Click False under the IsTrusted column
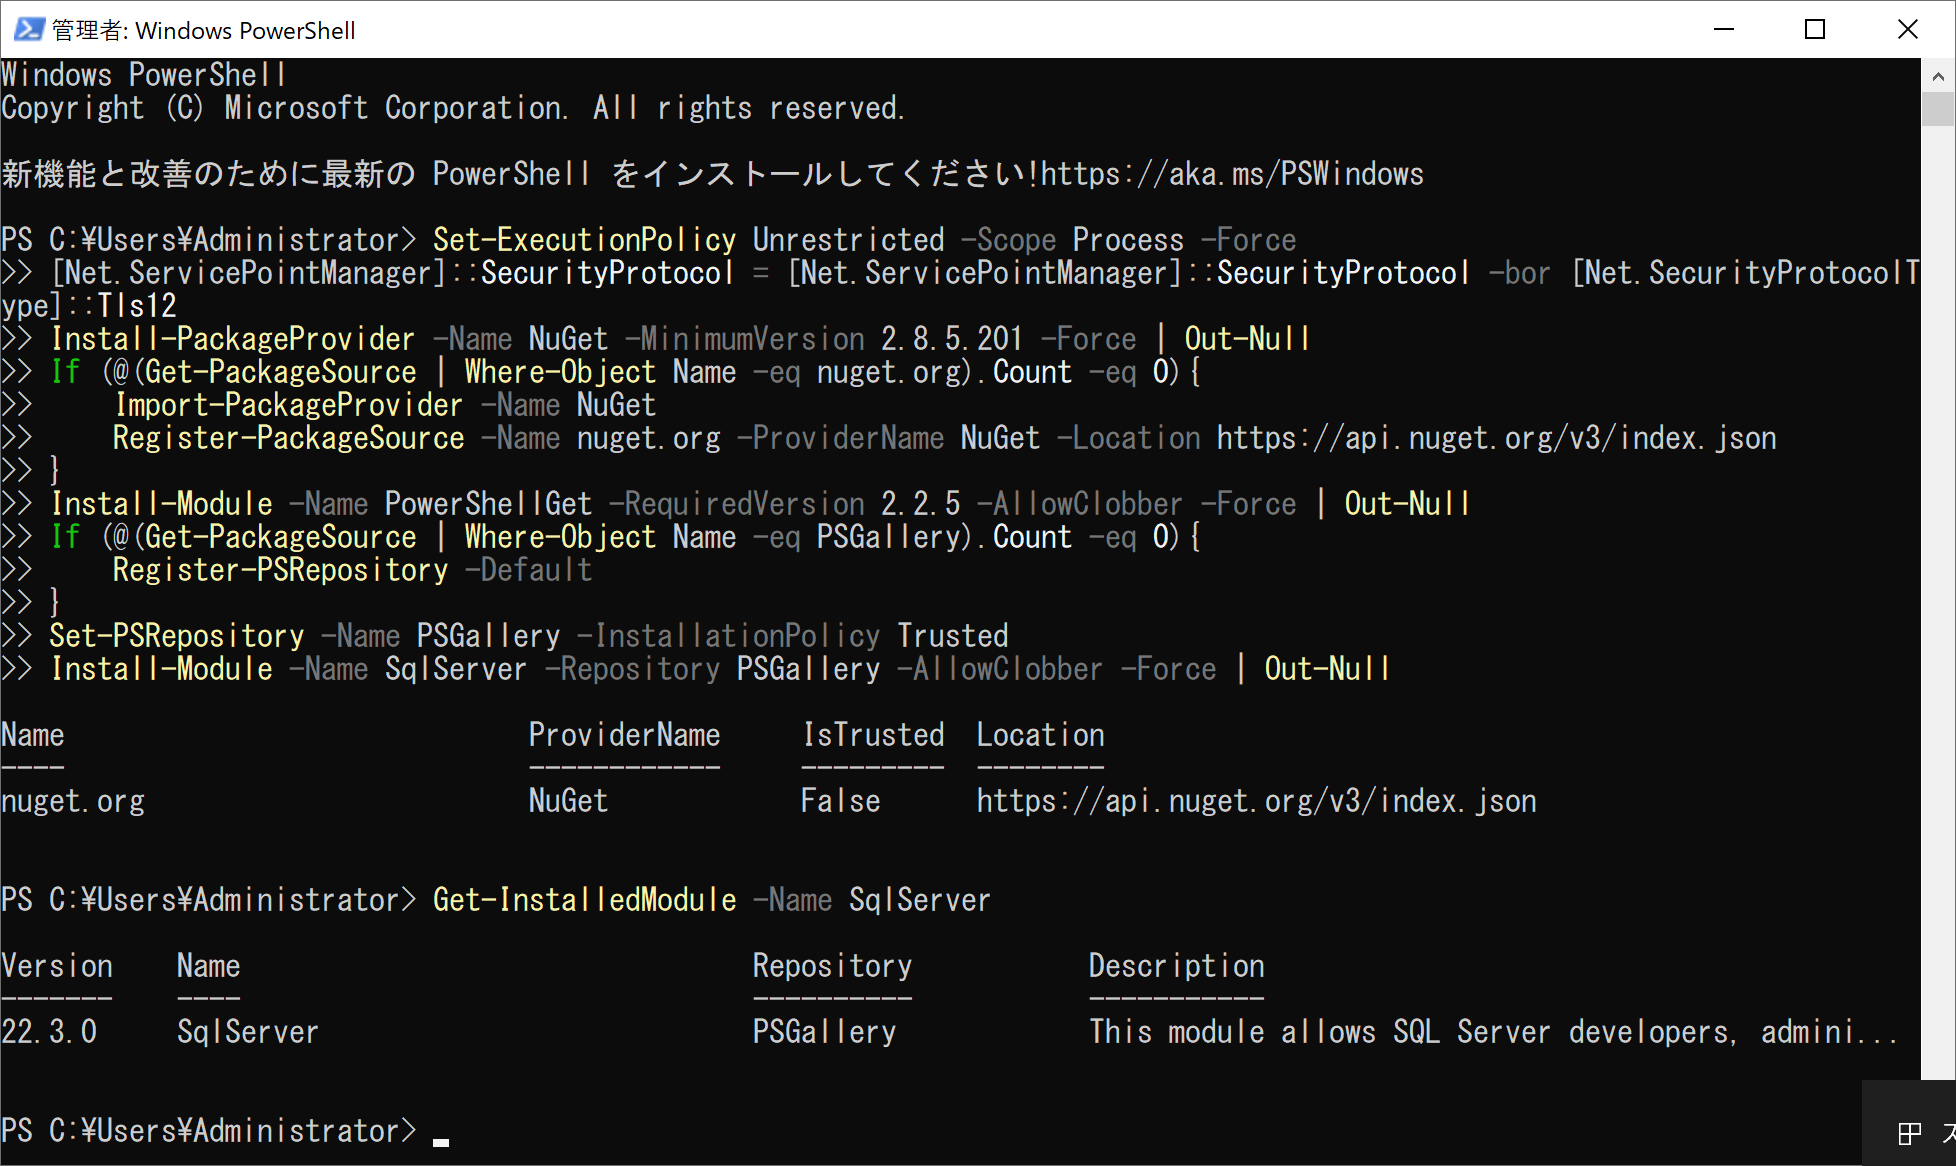 tap(840, 800)
